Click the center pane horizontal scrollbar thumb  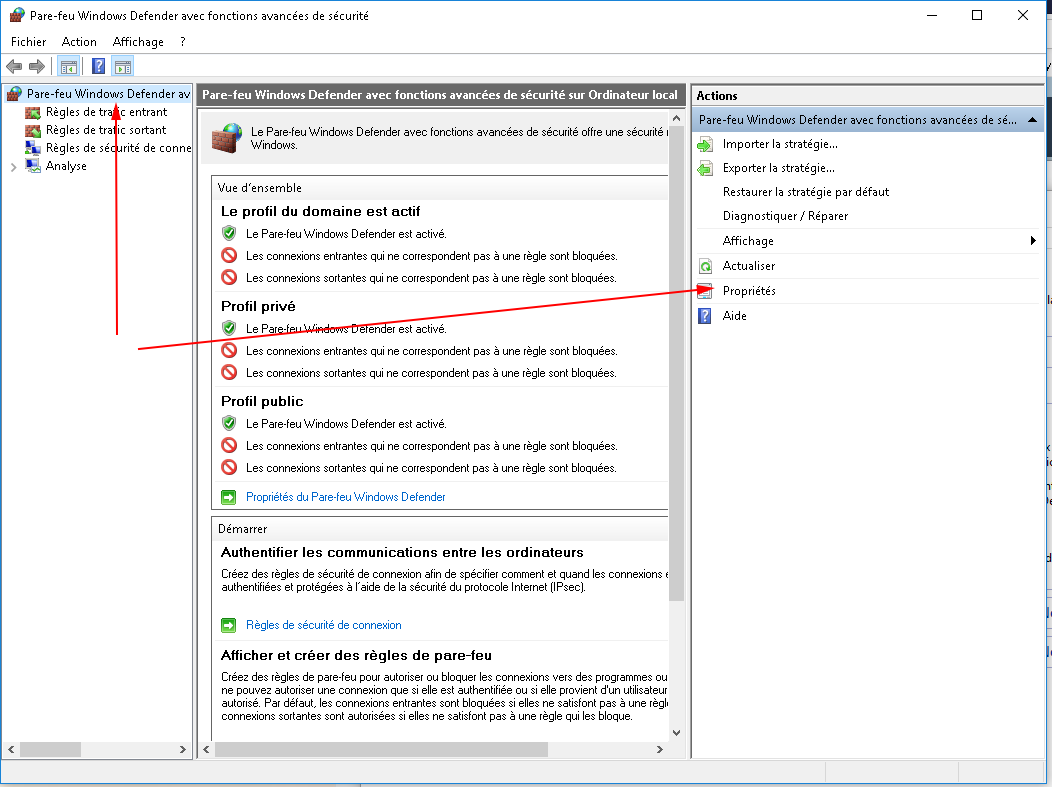click(x=381, y=749)
